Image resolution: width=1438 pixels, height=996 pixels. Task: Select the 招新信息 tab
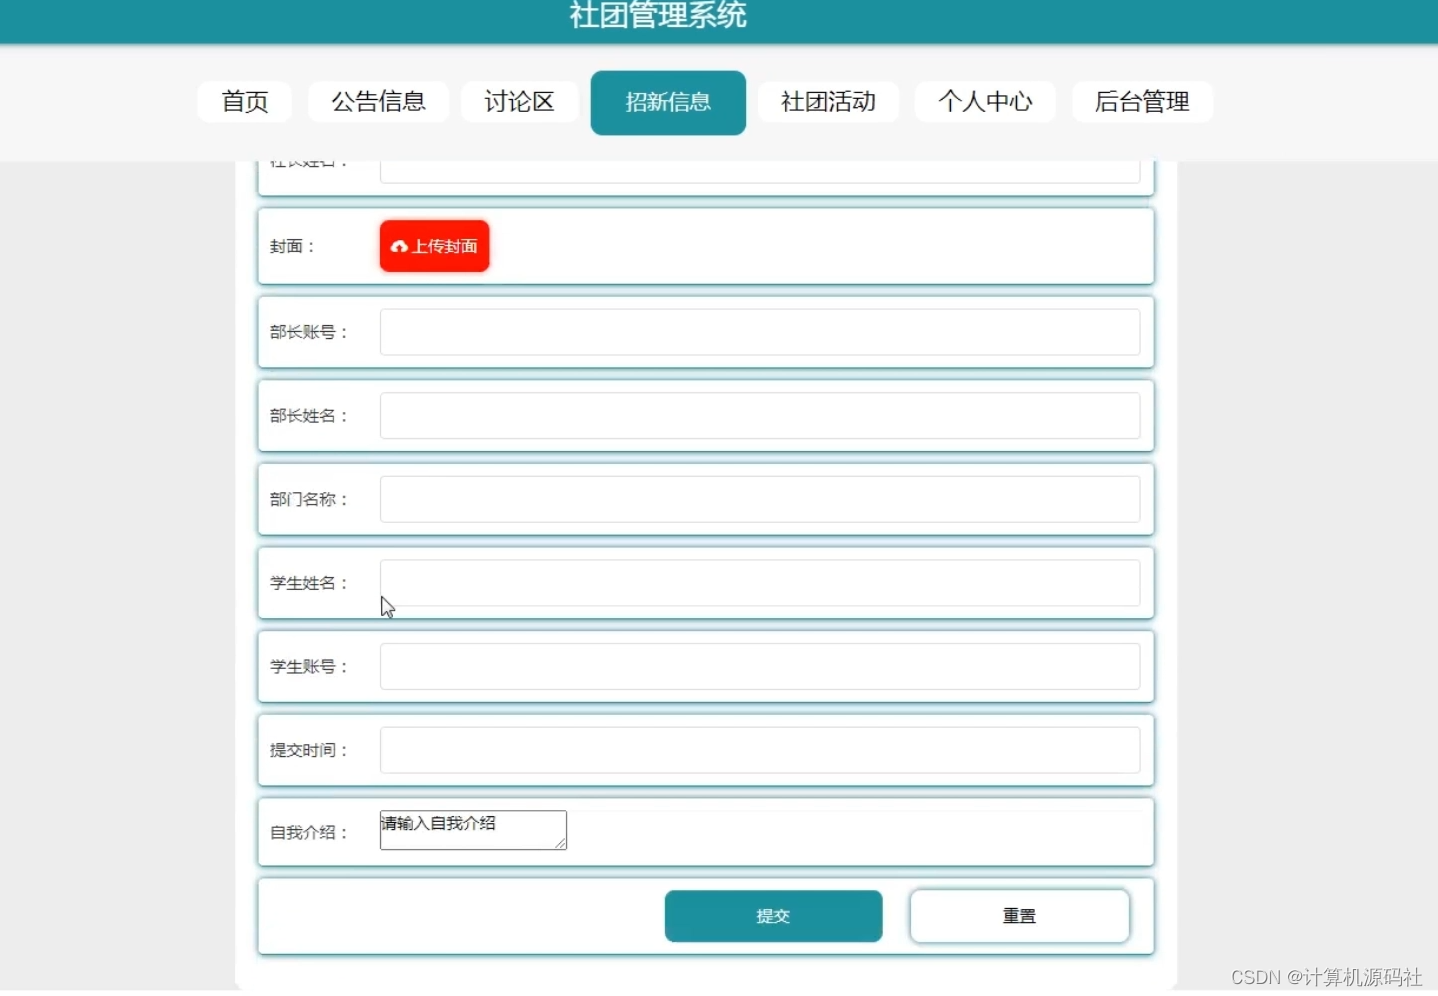point(668,103)
